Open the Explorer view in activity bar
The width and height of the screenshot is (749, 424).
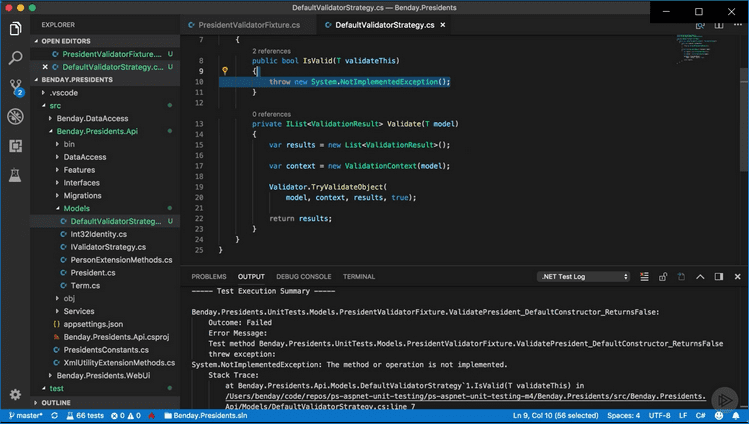[x=15, y=29]
